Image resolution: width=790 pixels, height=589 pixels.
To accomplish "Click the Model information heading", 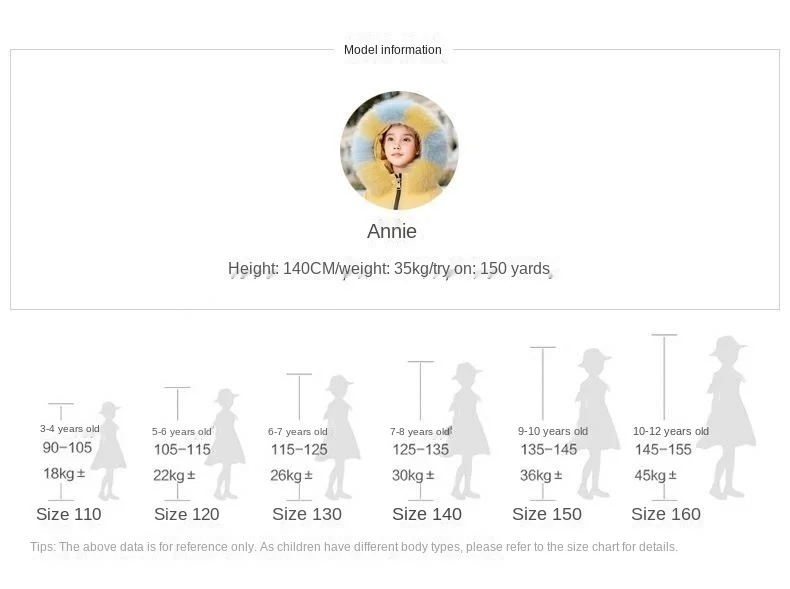I will click(x=393, y=50).
